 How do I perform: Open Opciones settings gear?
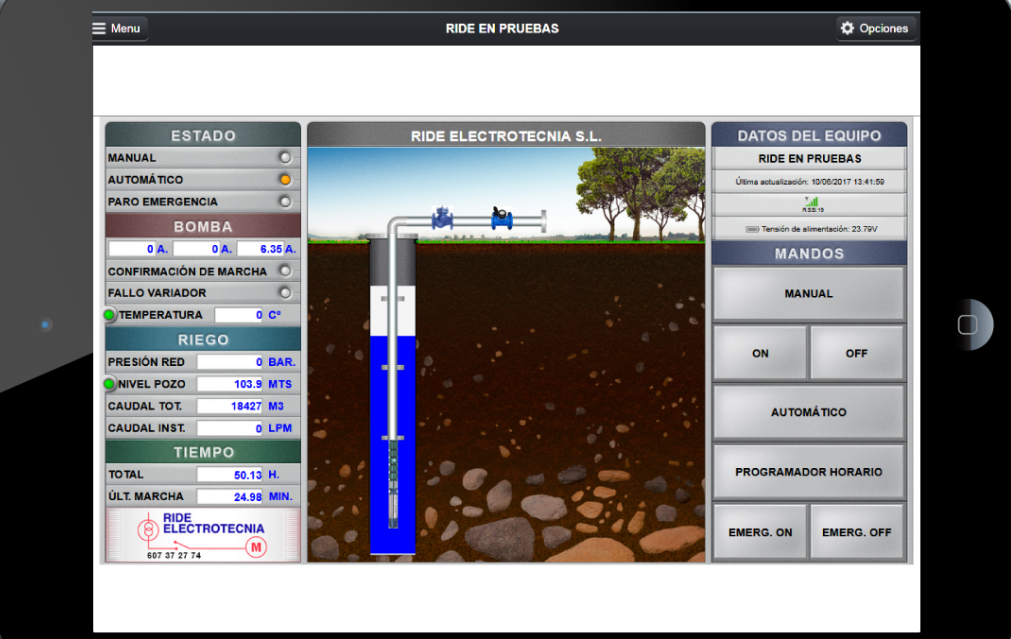(x=876, y=28)
